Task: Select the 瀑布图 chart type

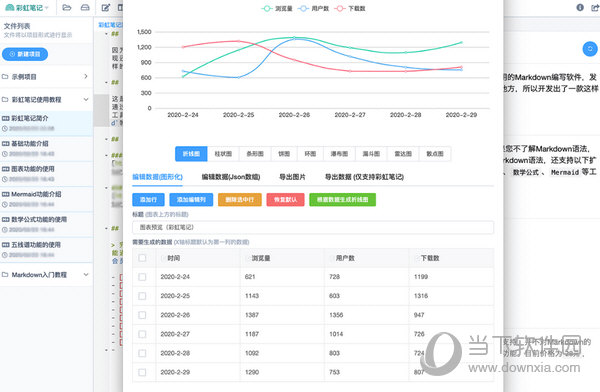Action: (x=339, y=154)
